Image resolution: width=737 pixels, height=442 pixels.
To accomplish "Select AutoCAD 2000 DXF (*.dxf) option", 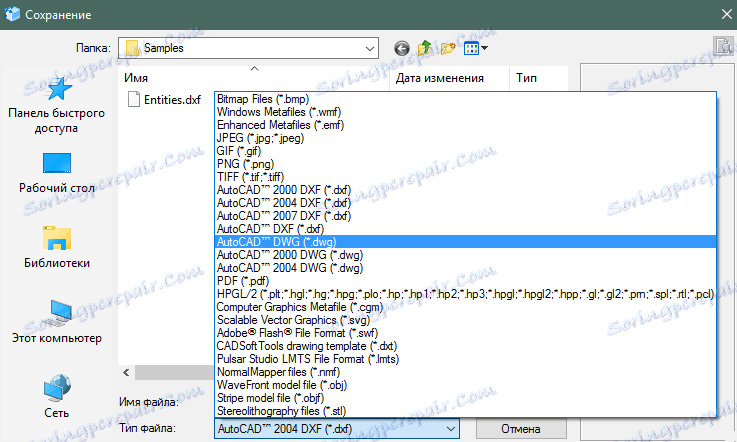I will coord(465,190).
